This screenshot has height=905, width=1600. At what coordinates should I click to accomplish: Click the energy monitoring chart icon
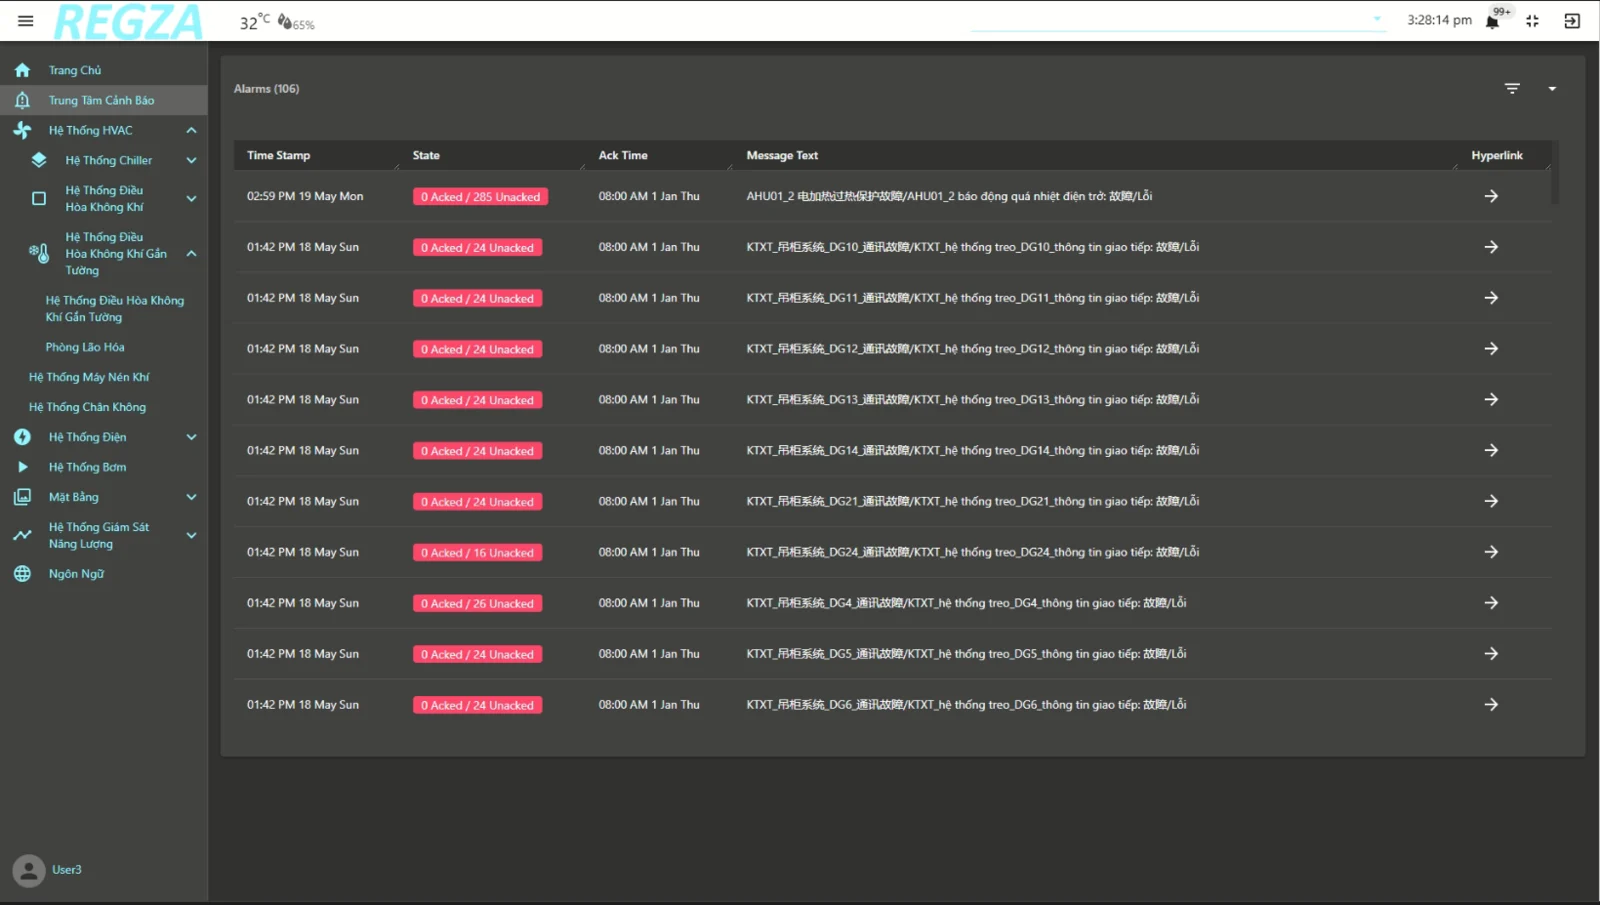(22, 535)
